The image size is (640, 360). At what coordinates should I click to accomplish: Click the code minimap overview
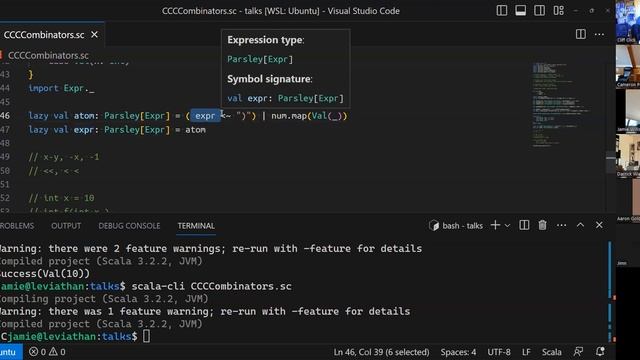coord(561,104)
